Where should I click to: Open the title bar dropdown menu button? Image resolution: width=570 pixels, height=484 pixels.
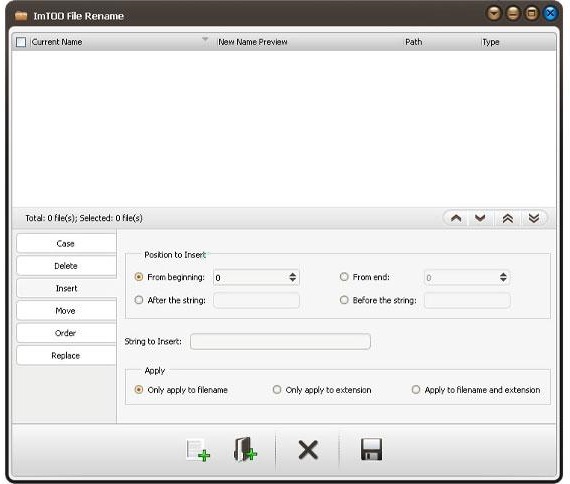(494, 13)
